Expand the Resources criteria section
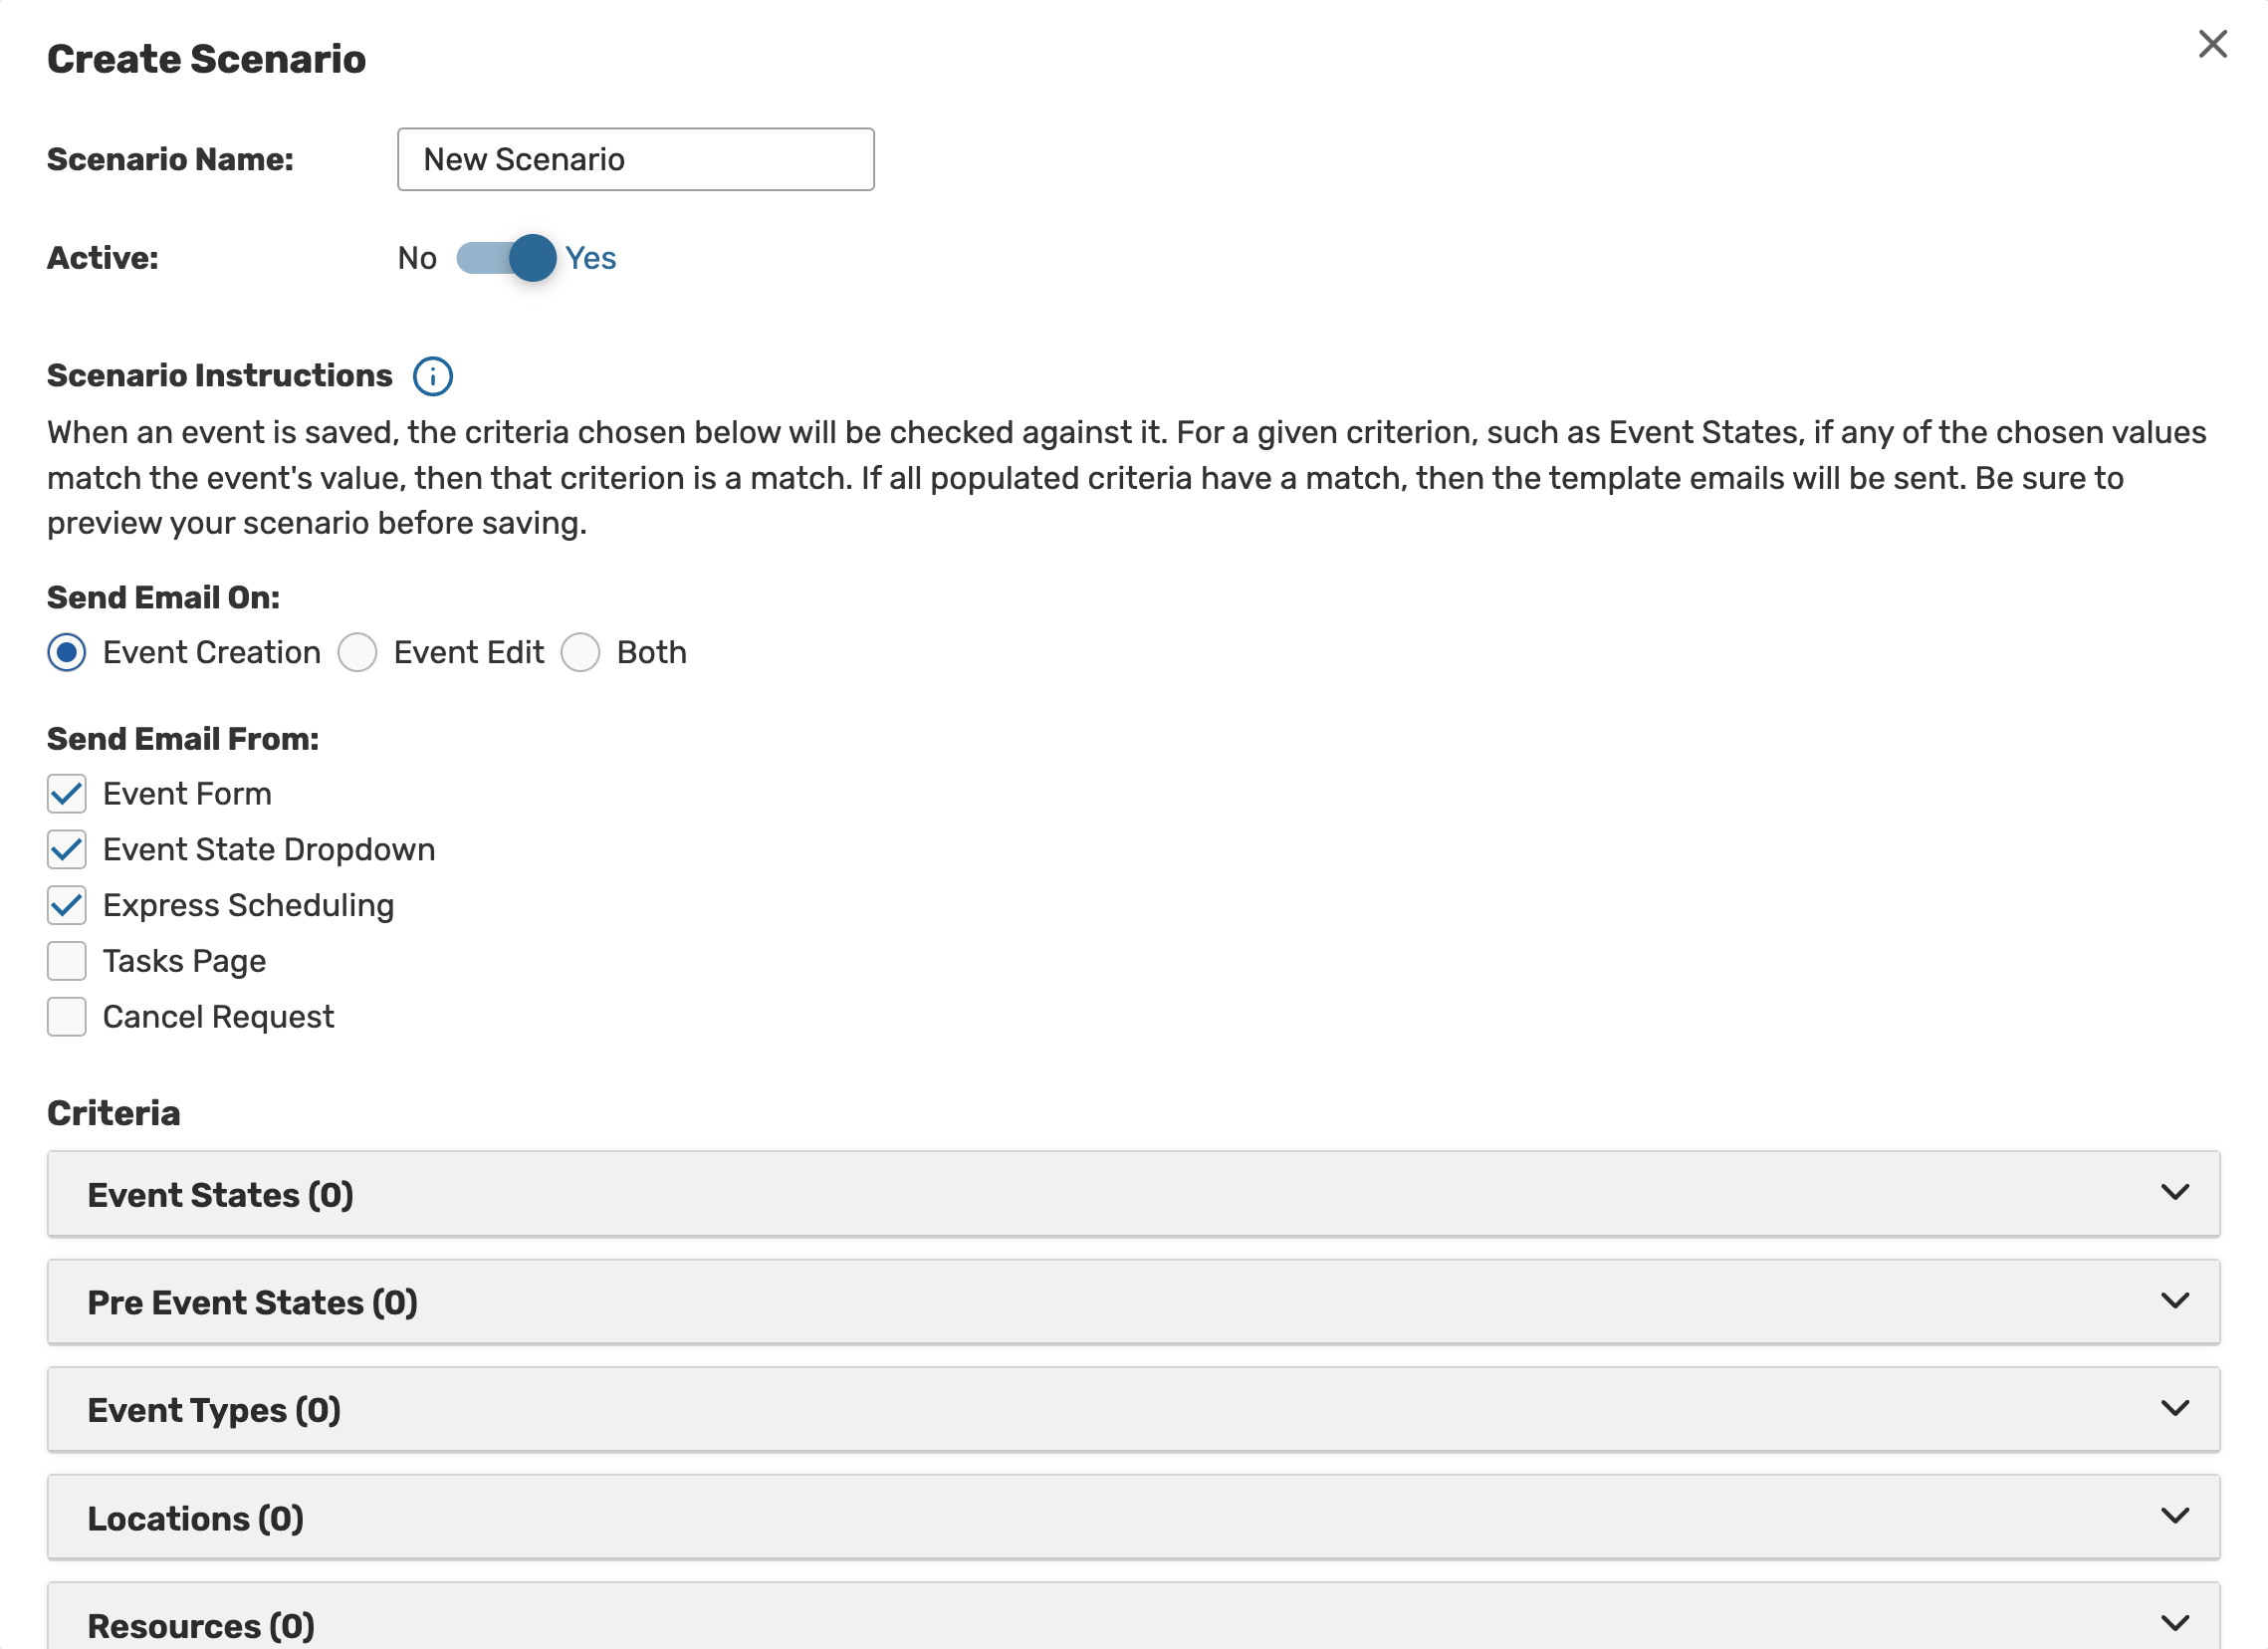This screenshot has width=2268, height=1649. pos(1132,1624)
